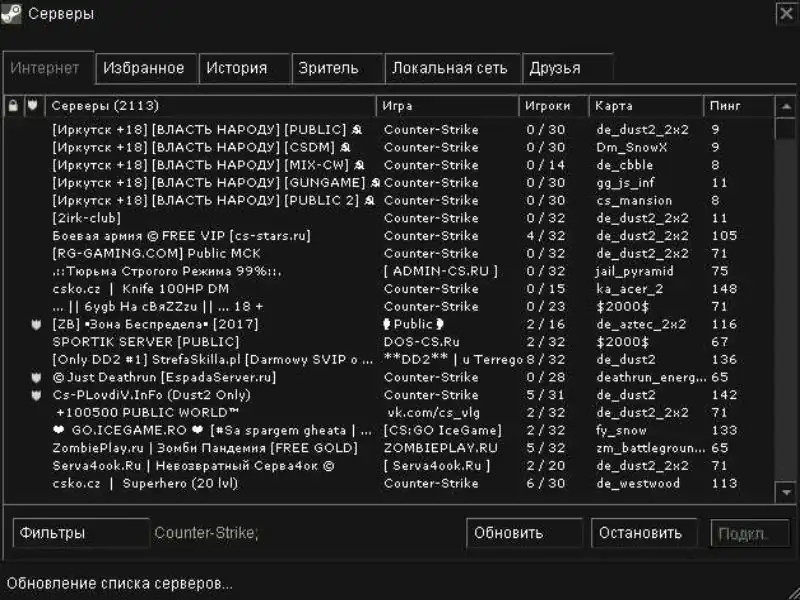This screenshot has width=800, height=600.
Task: Switch to the Интернет tab
Action: [48, 68]
